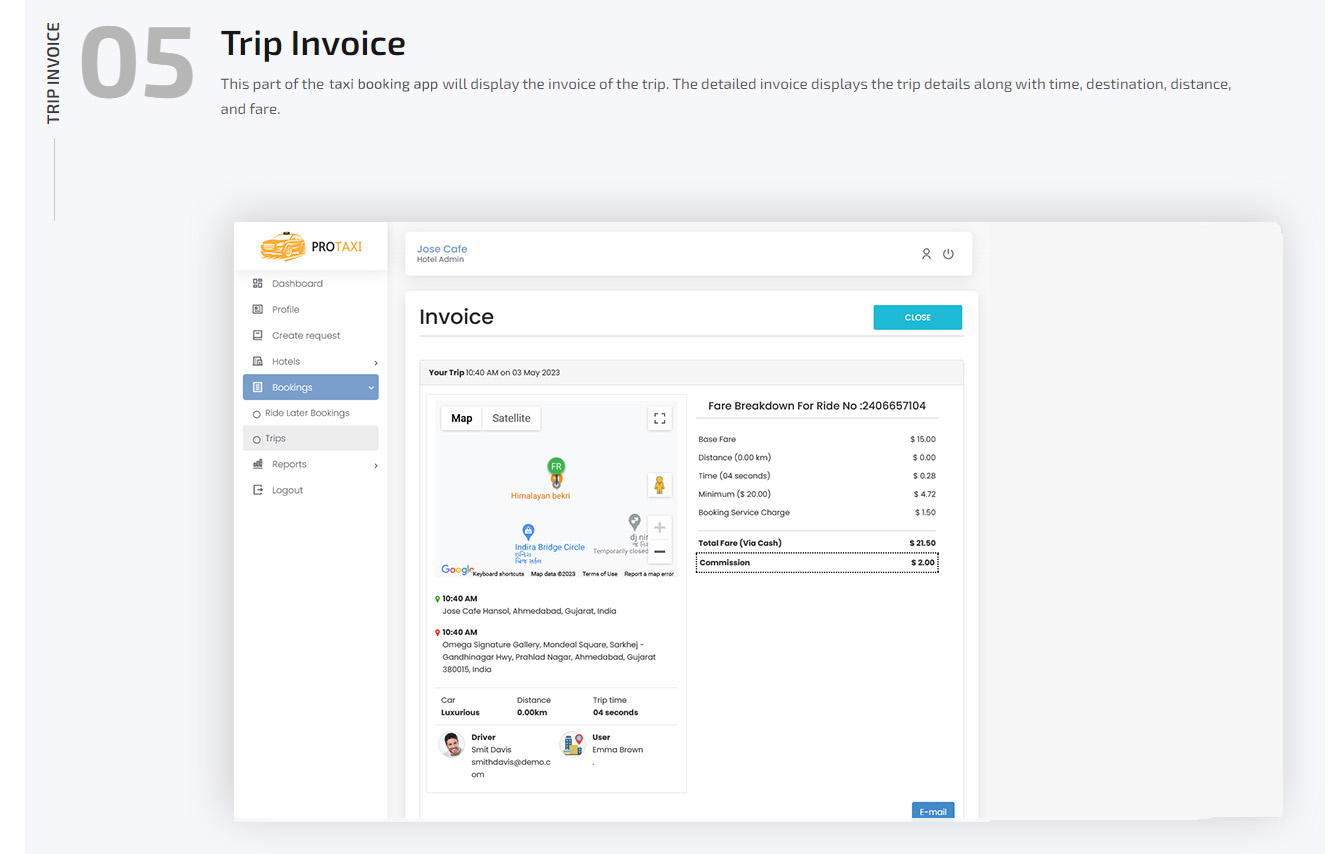
Task: Click the Himalayan bekri map label
Action: coord(540,496)
